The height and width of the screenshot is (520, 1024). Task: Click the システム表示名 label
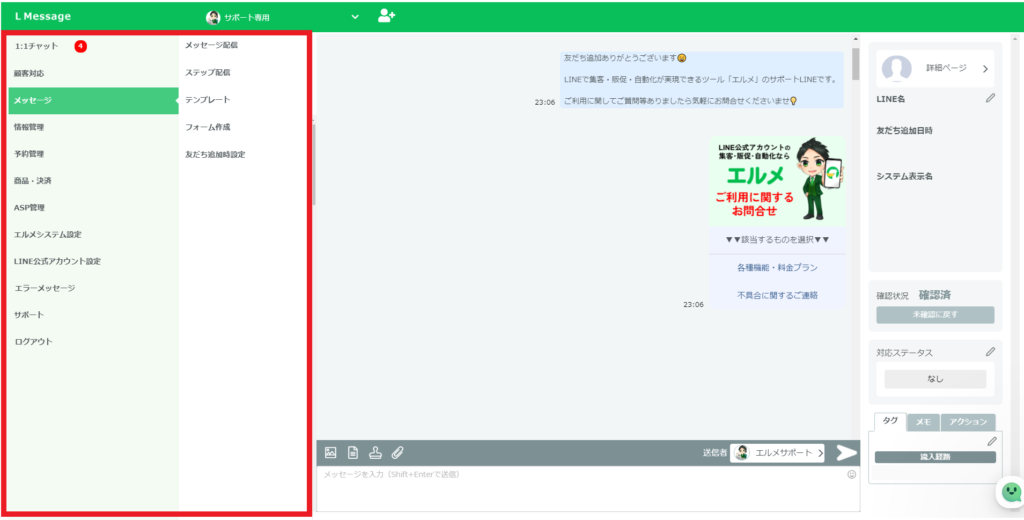[x=904, y=176]
